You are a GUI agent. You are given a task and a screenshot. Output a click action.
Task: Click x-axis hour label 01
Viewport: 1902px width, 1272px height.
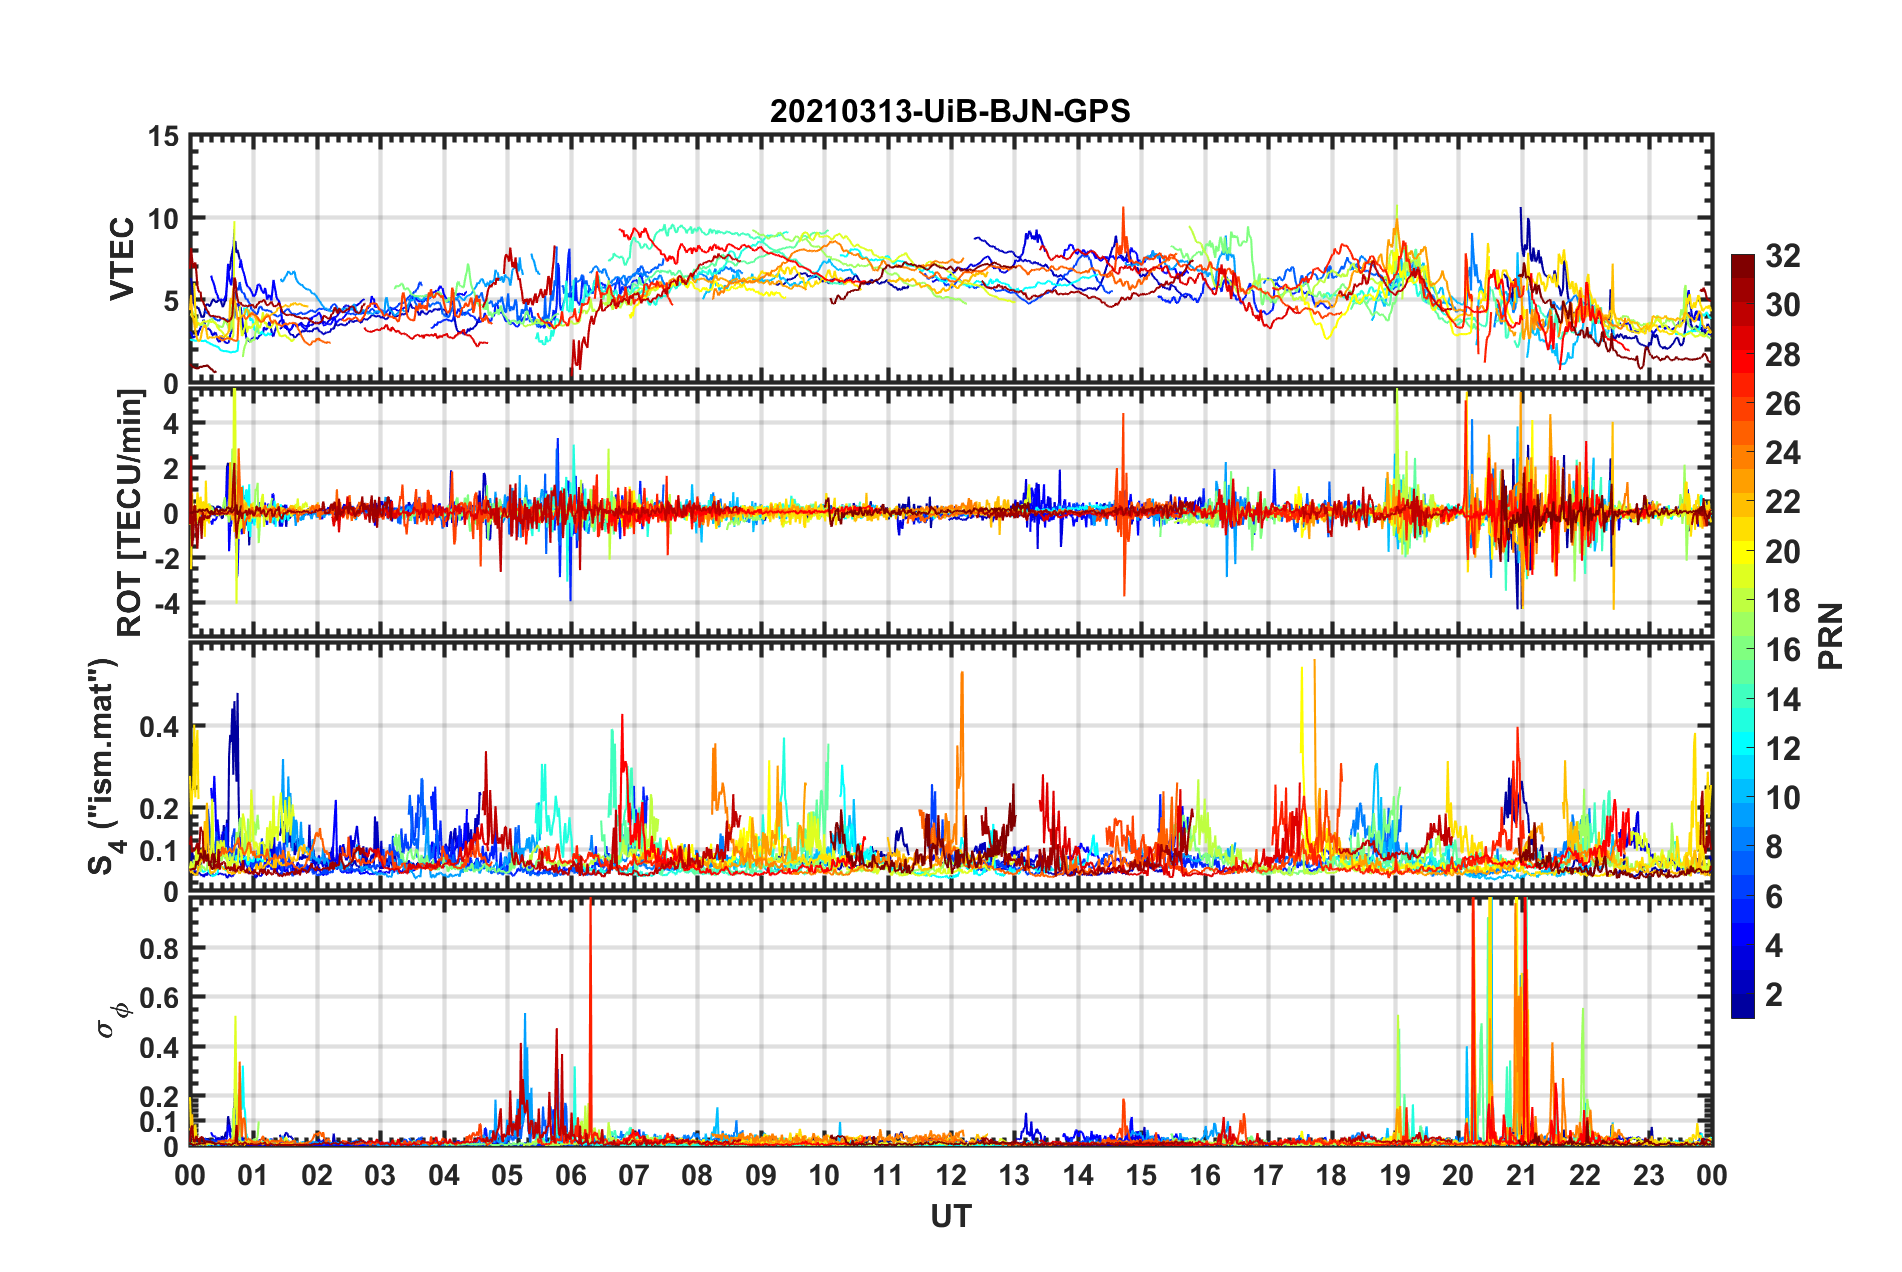click(x=253, y=1175)
